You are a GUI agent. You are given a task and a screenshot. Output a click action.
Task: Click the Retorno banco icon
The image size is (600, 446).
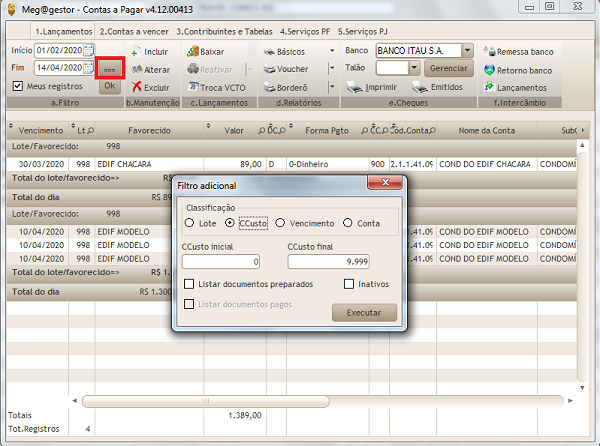[489, 70]
